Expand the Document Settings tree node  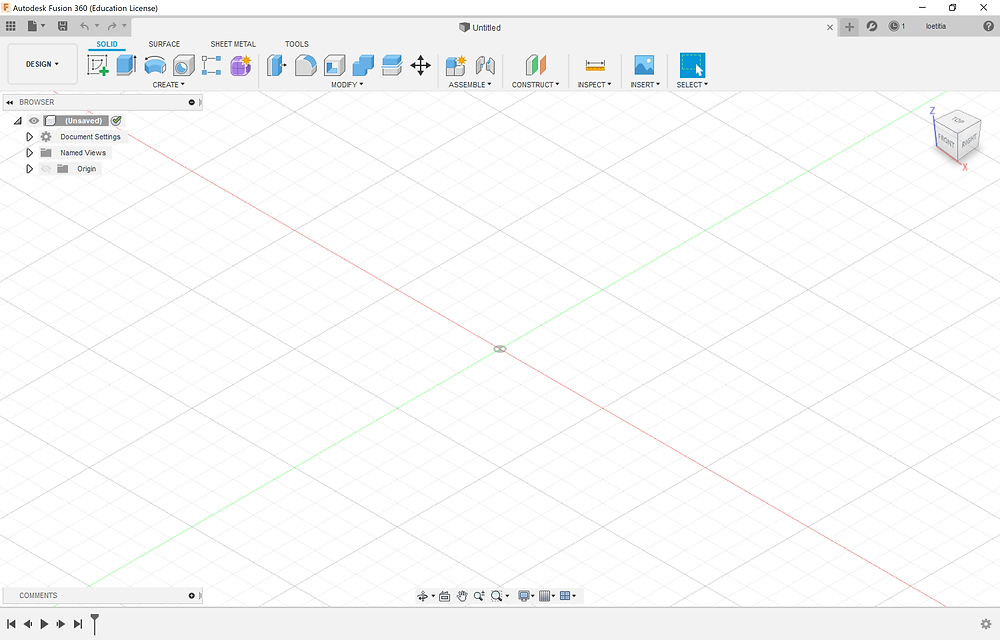(29, 136)
